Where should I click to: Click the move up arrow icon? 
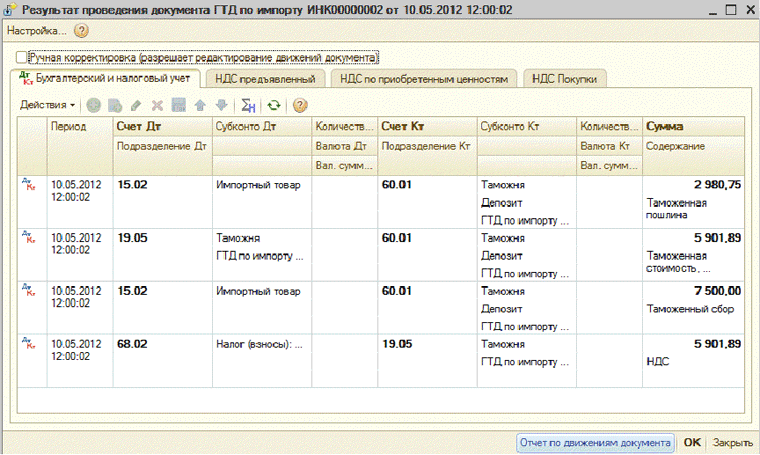[x=200, y=105]
